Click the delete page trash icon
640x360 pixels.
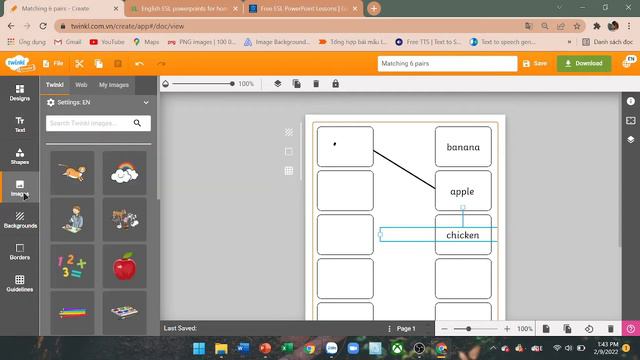(x=611, y=329)
